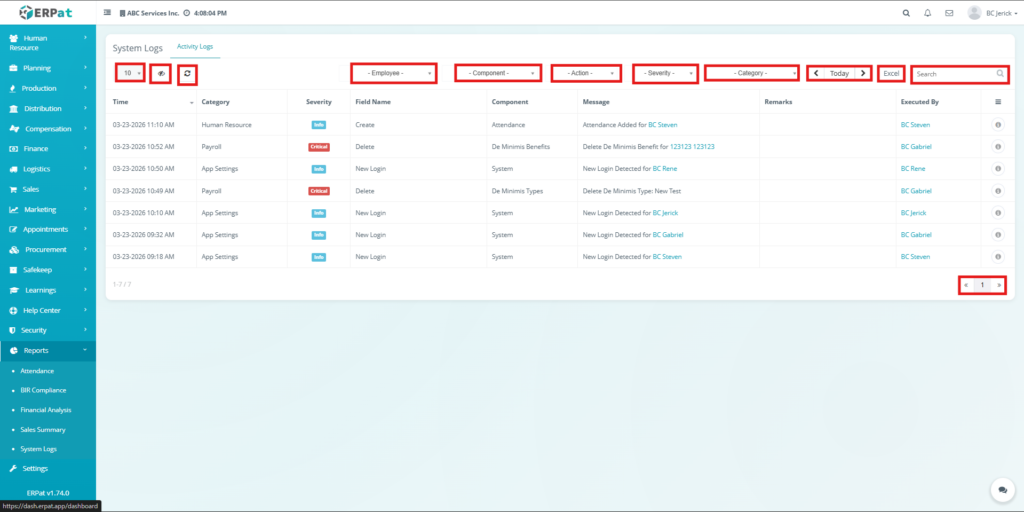The width and height of the screenshot is (1024, 512).
Task: Go to next day arrow
Action: point(863,74)
